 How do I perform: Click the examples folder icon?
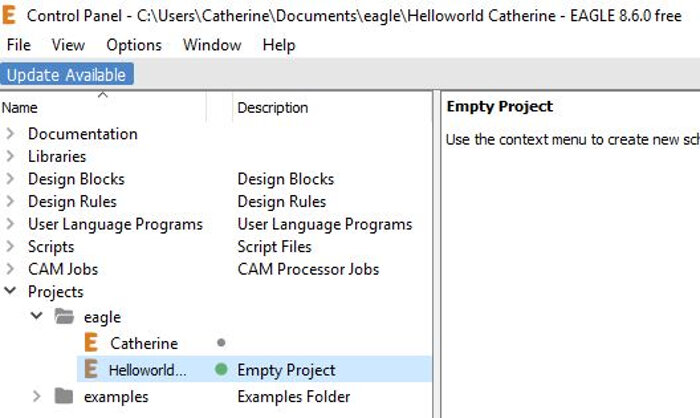64,396
